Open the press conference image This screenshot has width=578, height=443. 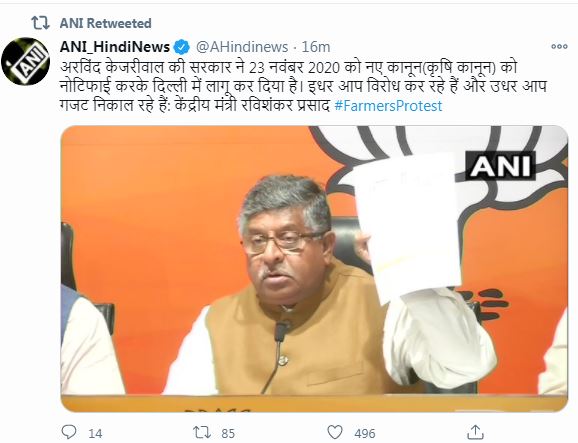click(314, 269)
